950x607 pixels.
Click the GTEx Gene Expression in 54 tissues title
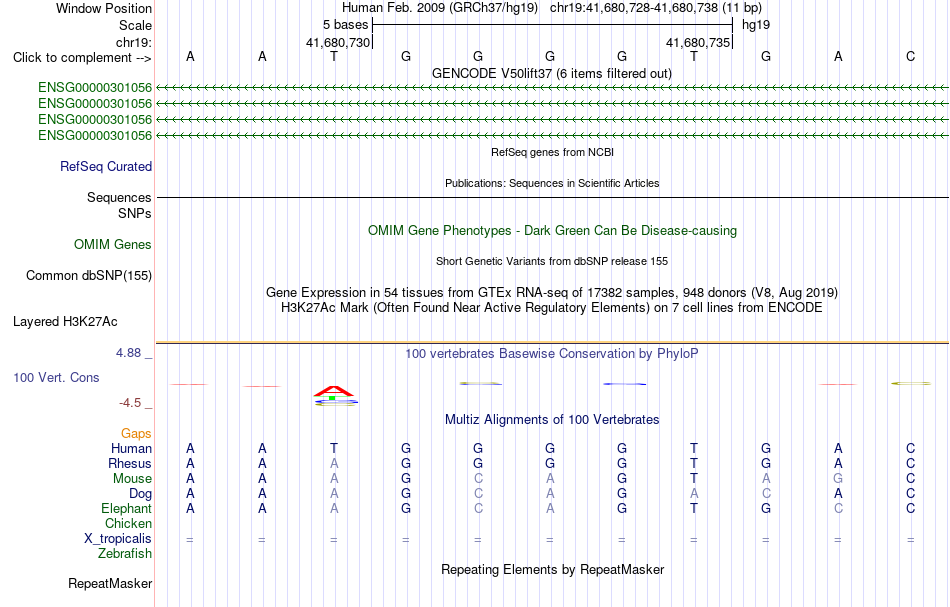[x=552, y=293]
